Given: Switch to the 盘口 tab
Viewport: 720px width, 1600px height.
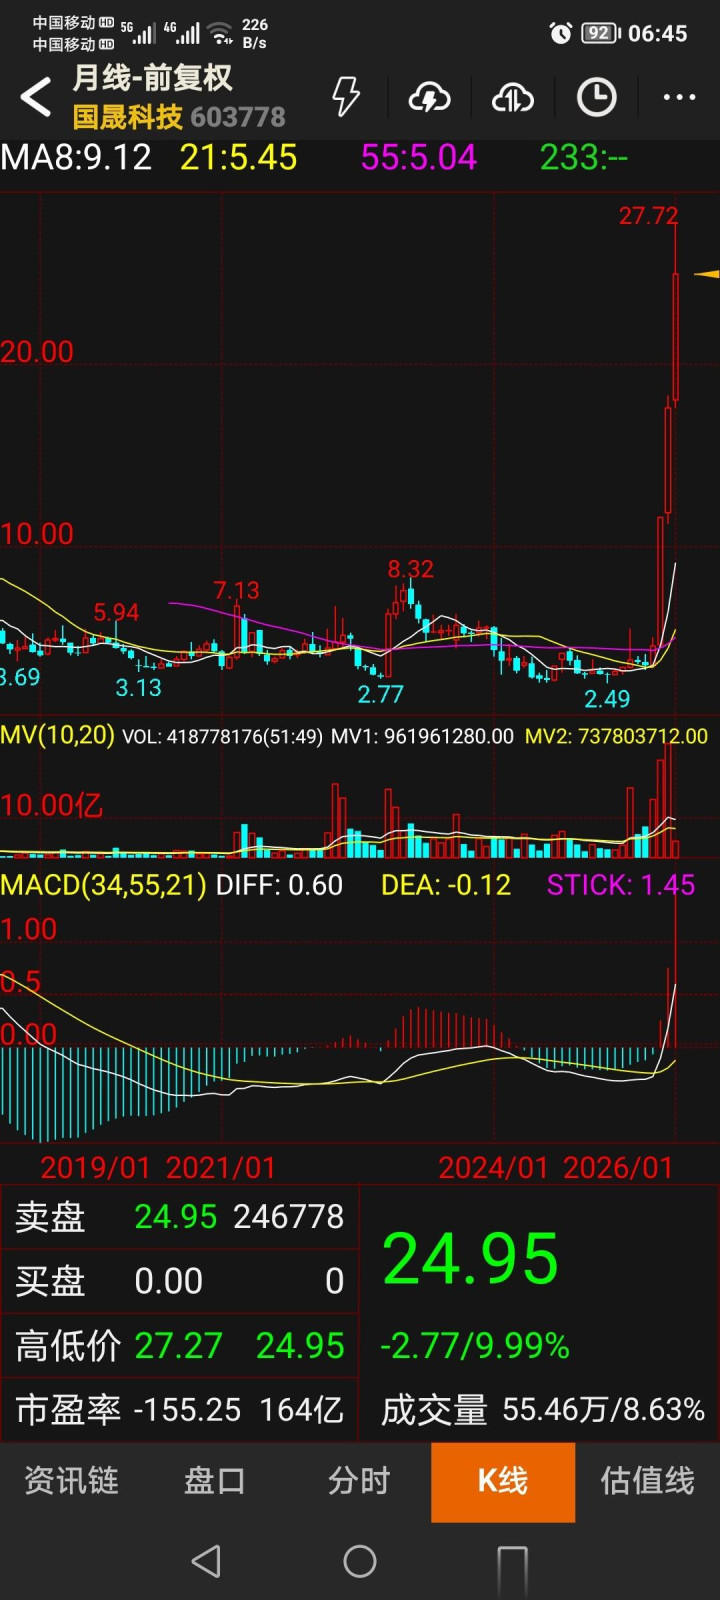Looking at the screenshot, I should pos(215,1481).
